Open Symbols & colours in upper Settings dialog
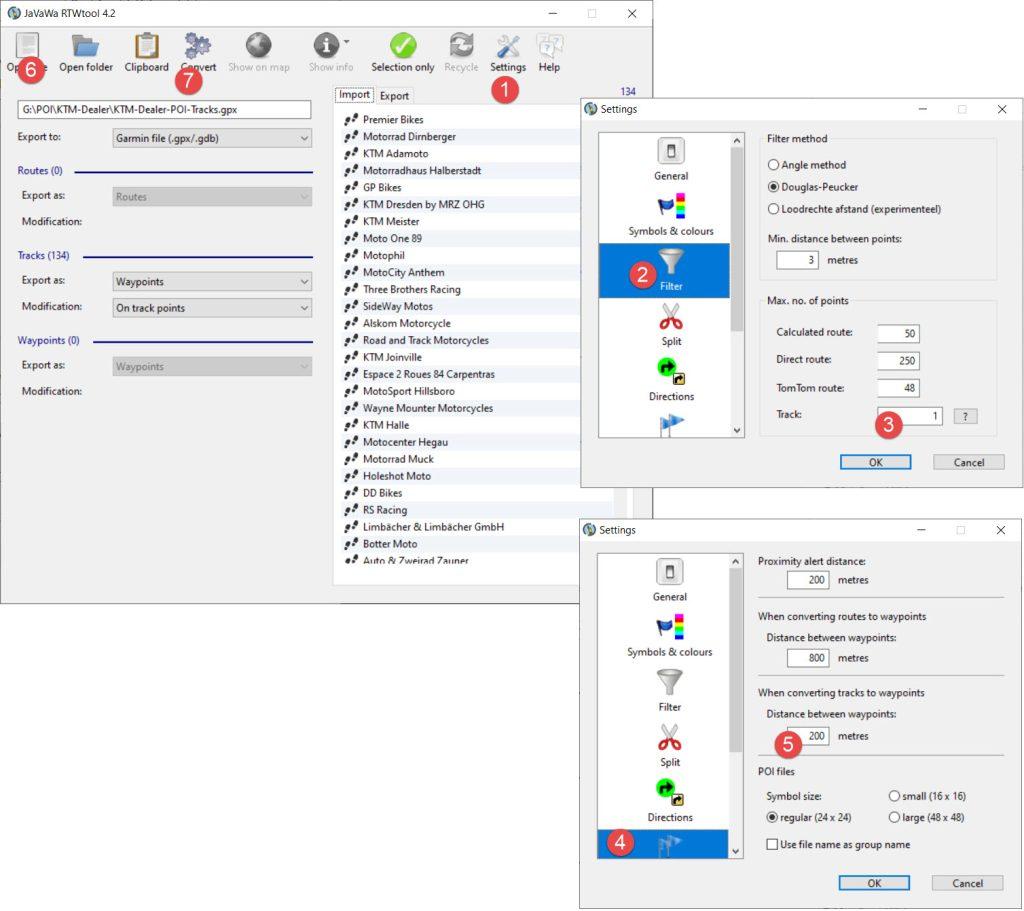Screen dimensions: 1024x911 [670, 207]
